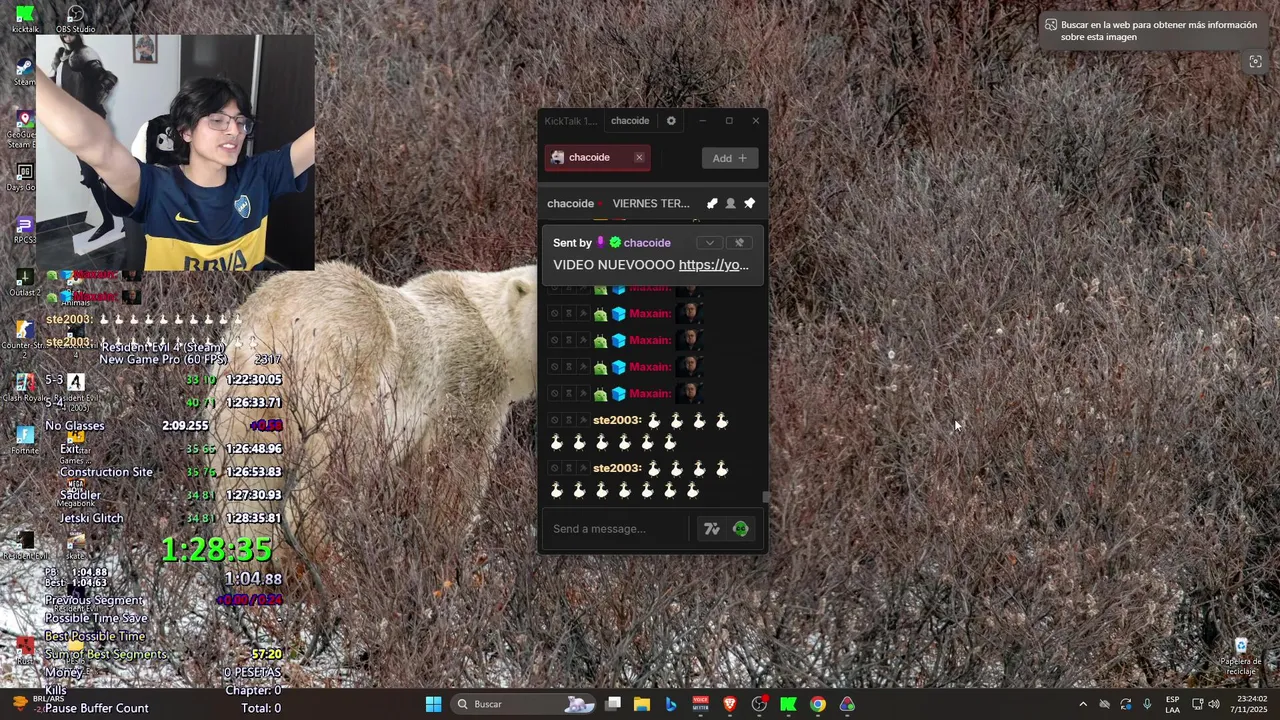
Task: Open OBS Studio desktop shortcut
Action: tap(76, 18)
